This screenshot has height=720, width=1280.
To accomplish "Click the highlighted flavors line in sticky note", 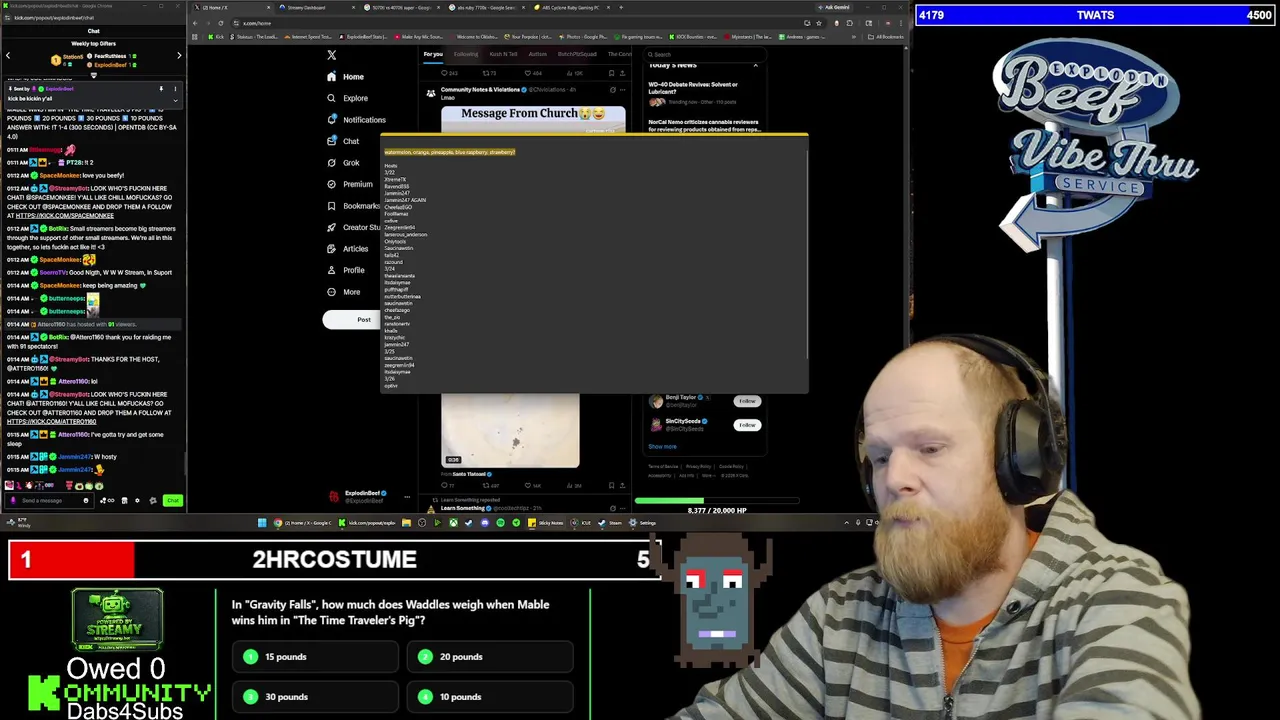I will pos(450,152).
